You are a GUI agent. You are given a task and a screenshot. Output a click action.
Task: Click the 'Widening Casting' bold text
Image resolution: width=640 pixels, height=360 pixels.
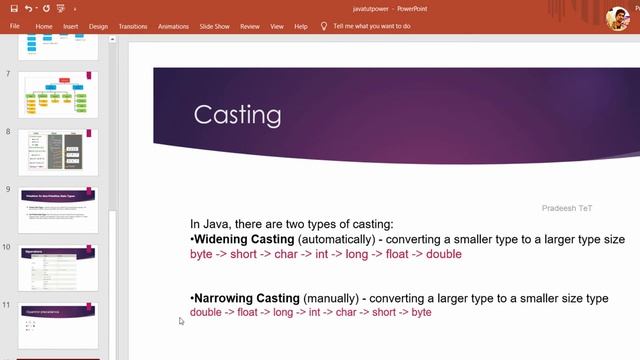[244, 239]
